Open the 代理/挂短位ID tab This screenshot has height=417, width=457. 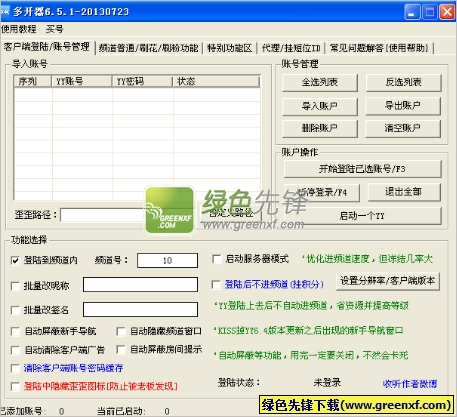pyautogui.click(x=291, y=48)
